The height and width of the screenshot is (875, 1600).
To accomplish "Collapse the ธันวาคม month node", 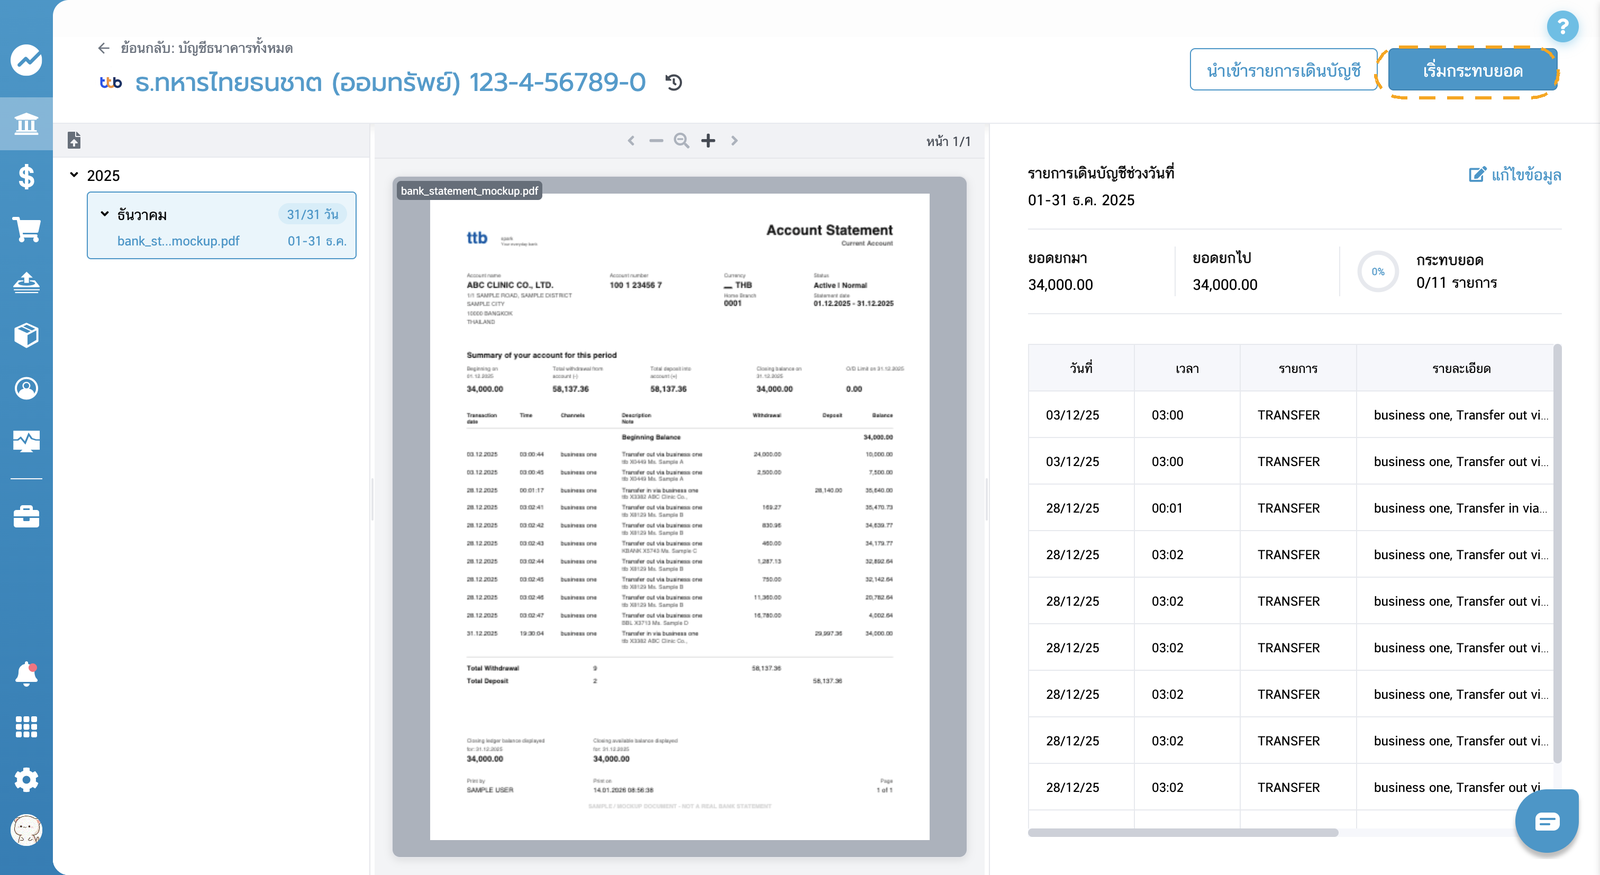I will (105, 214).
